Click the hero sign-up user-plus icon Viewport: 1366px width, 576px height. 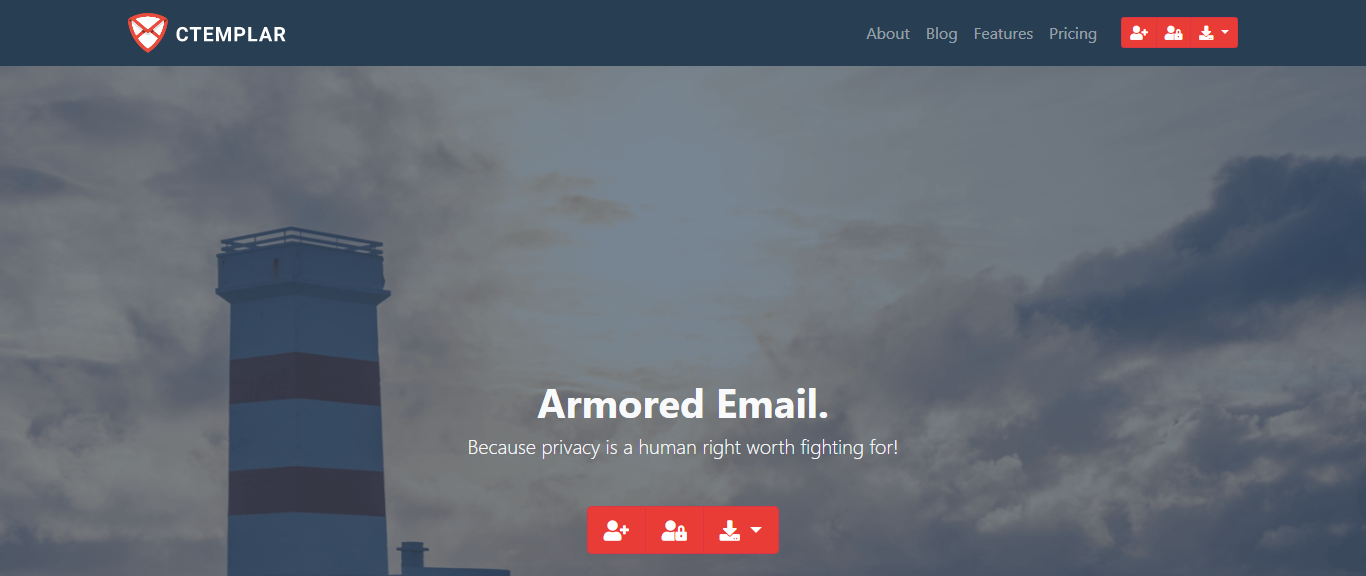point(616,530)
